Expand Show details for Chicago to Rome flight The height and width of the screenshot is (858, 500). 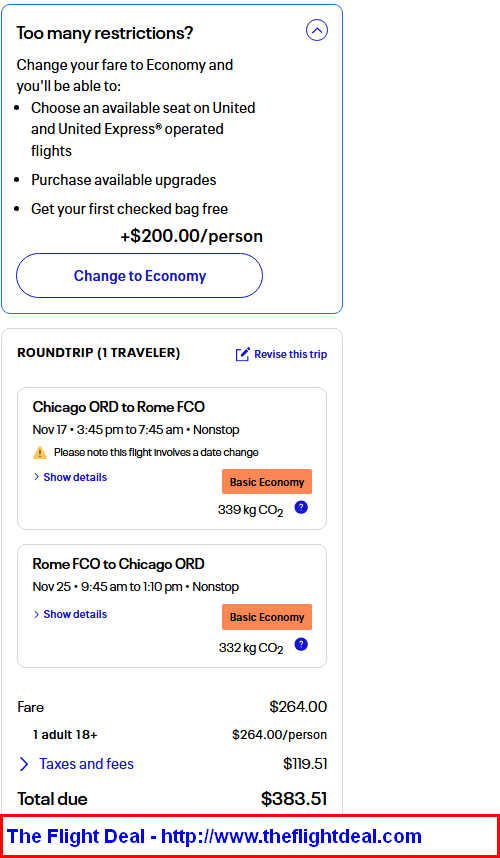click(x=75, y=477)
